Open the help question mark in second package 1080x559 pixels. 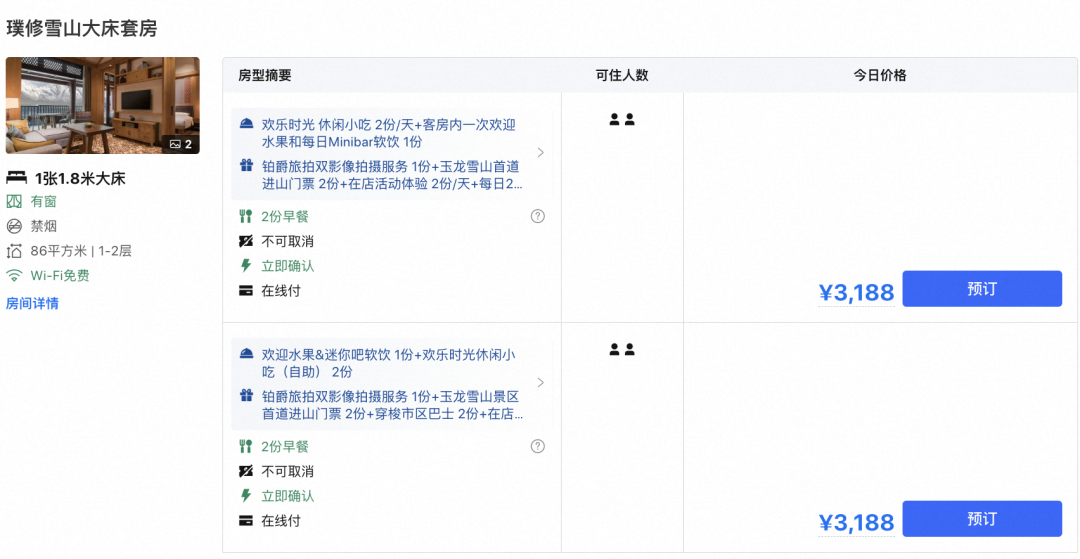pos(538,446)
